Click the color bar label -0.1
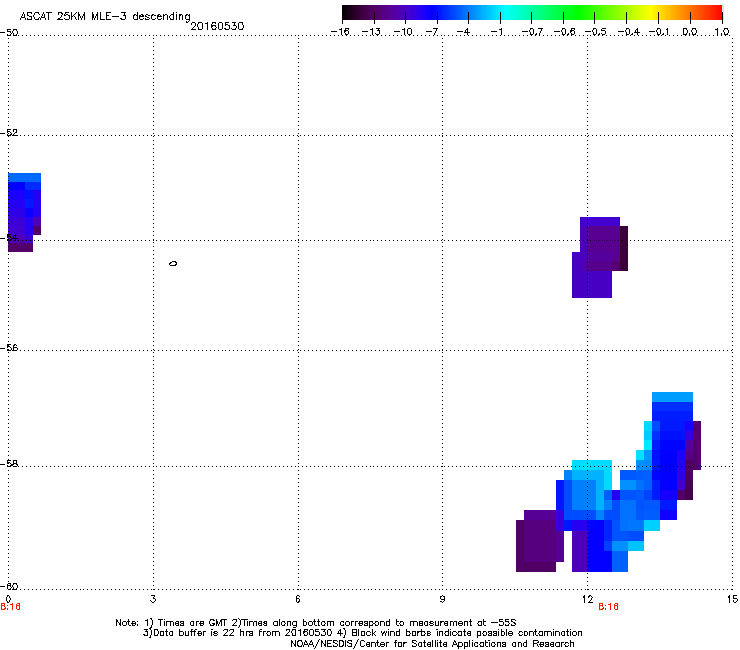Image resolution: width=740 pixels, height=650 pixels. 660,32
